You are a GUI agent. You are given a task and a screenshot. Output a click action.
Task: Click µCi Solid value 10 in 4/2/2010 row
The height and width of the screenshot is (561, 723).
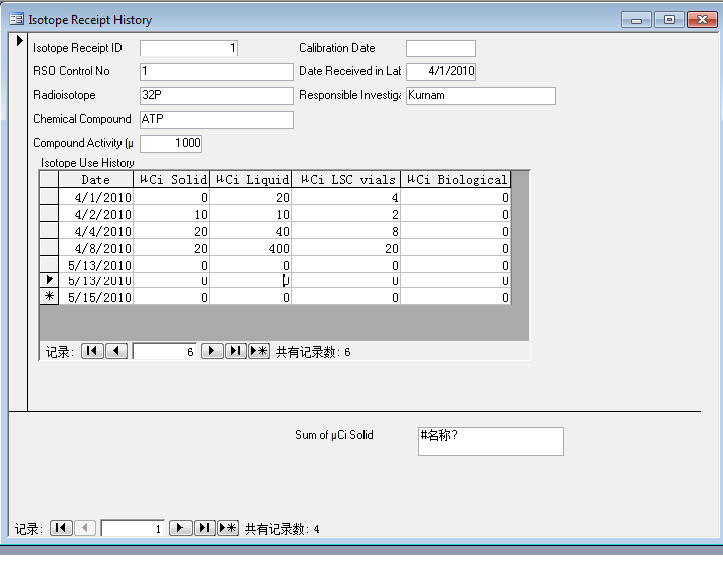tap(172, 214)
